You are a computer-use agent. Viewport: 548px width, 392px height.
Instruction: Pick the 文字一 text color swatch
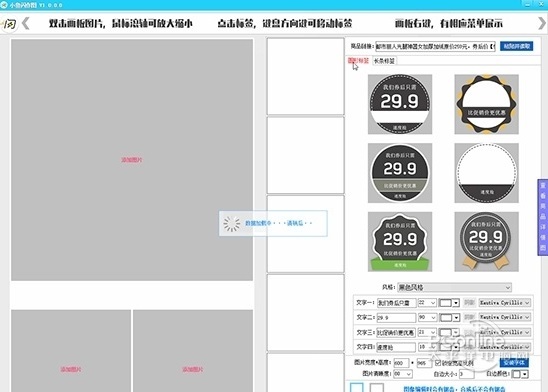tap(449, 303)
